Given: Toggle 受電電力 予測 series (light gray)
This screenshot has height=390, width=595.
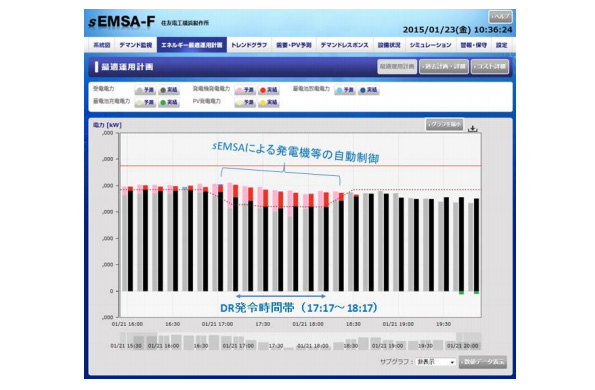Looking at the screenshot, I should (145, 90).
